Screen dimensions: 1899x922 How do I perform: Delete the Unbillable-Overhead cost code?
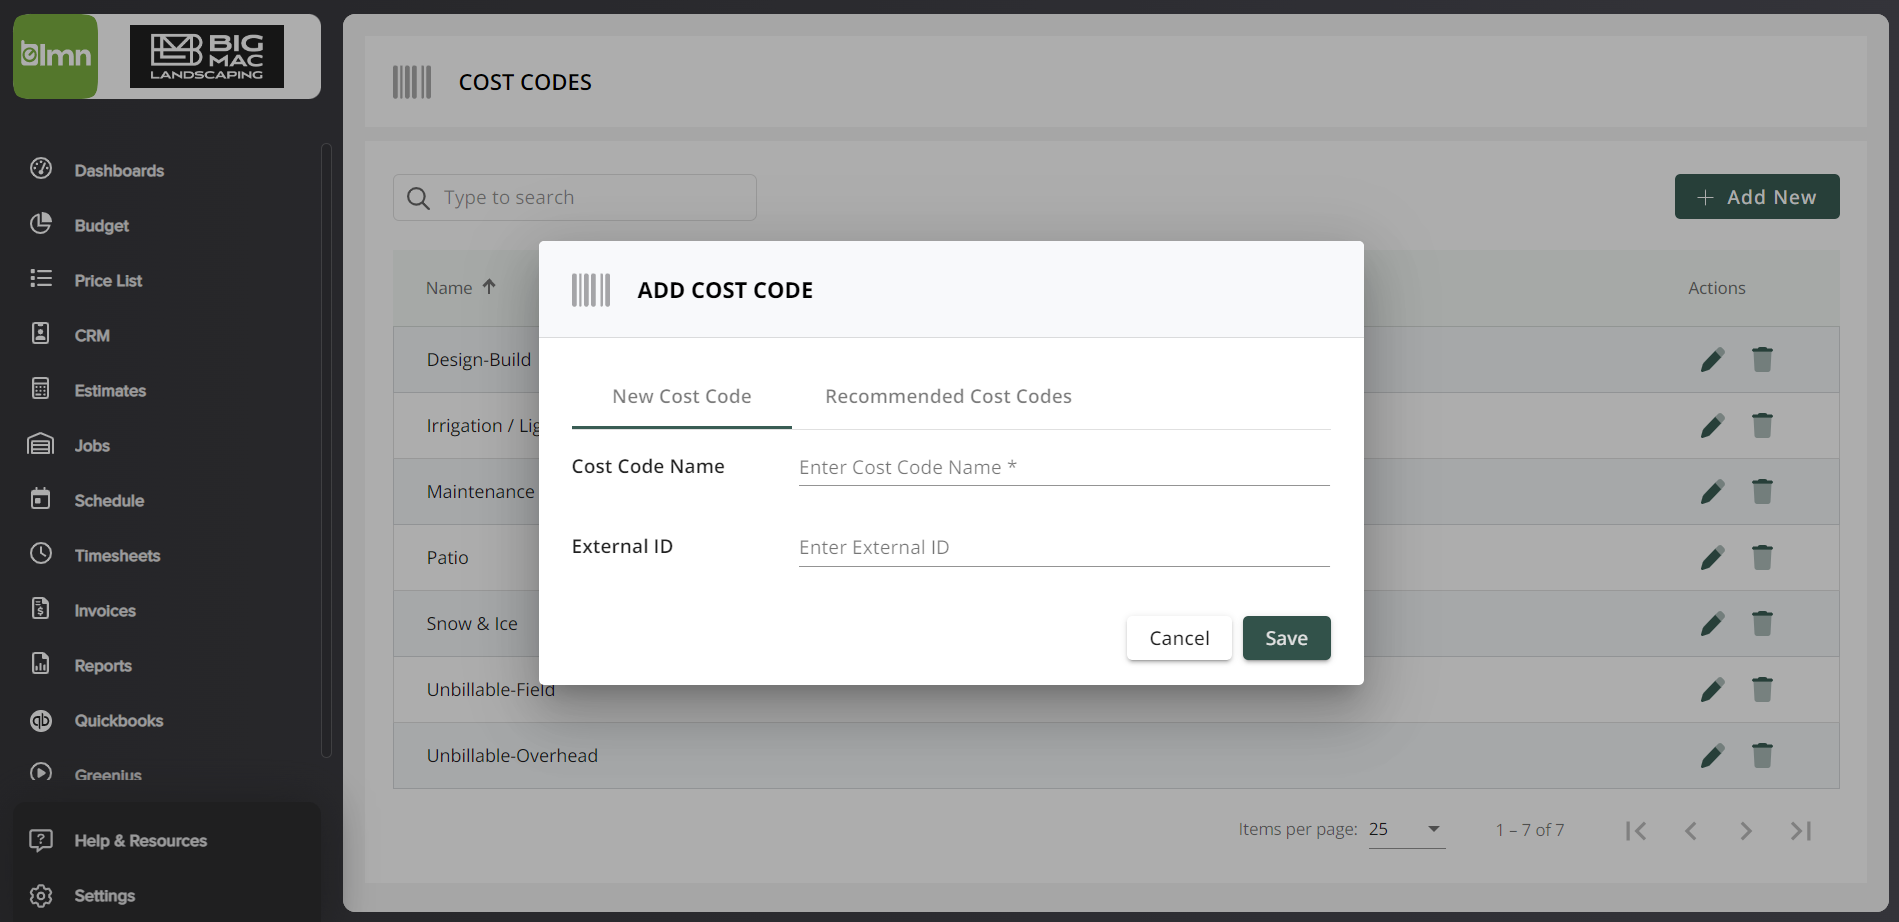(1762, 756)
